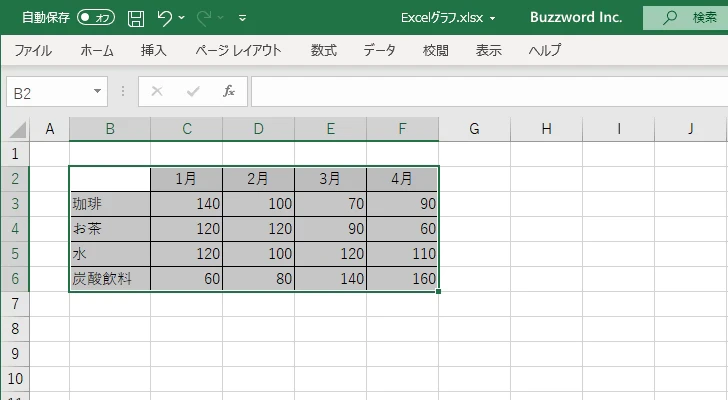This screenshot has height=400, width=728.
Task: Click the 検索 search box
Action: point(685,18)
